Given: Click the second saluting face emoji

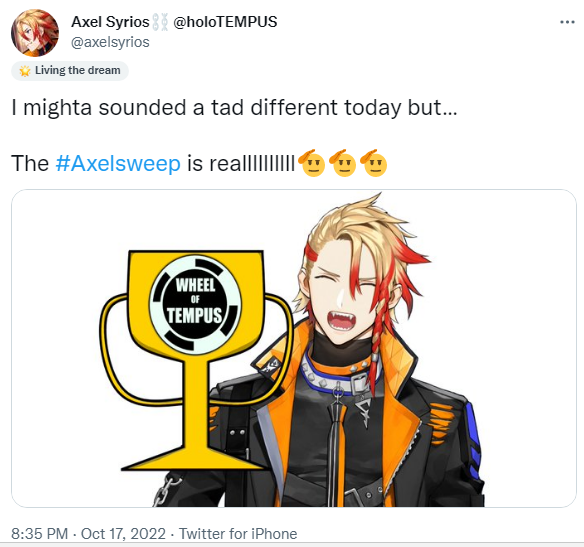Looking at the screenshot, I should (343, 163).
